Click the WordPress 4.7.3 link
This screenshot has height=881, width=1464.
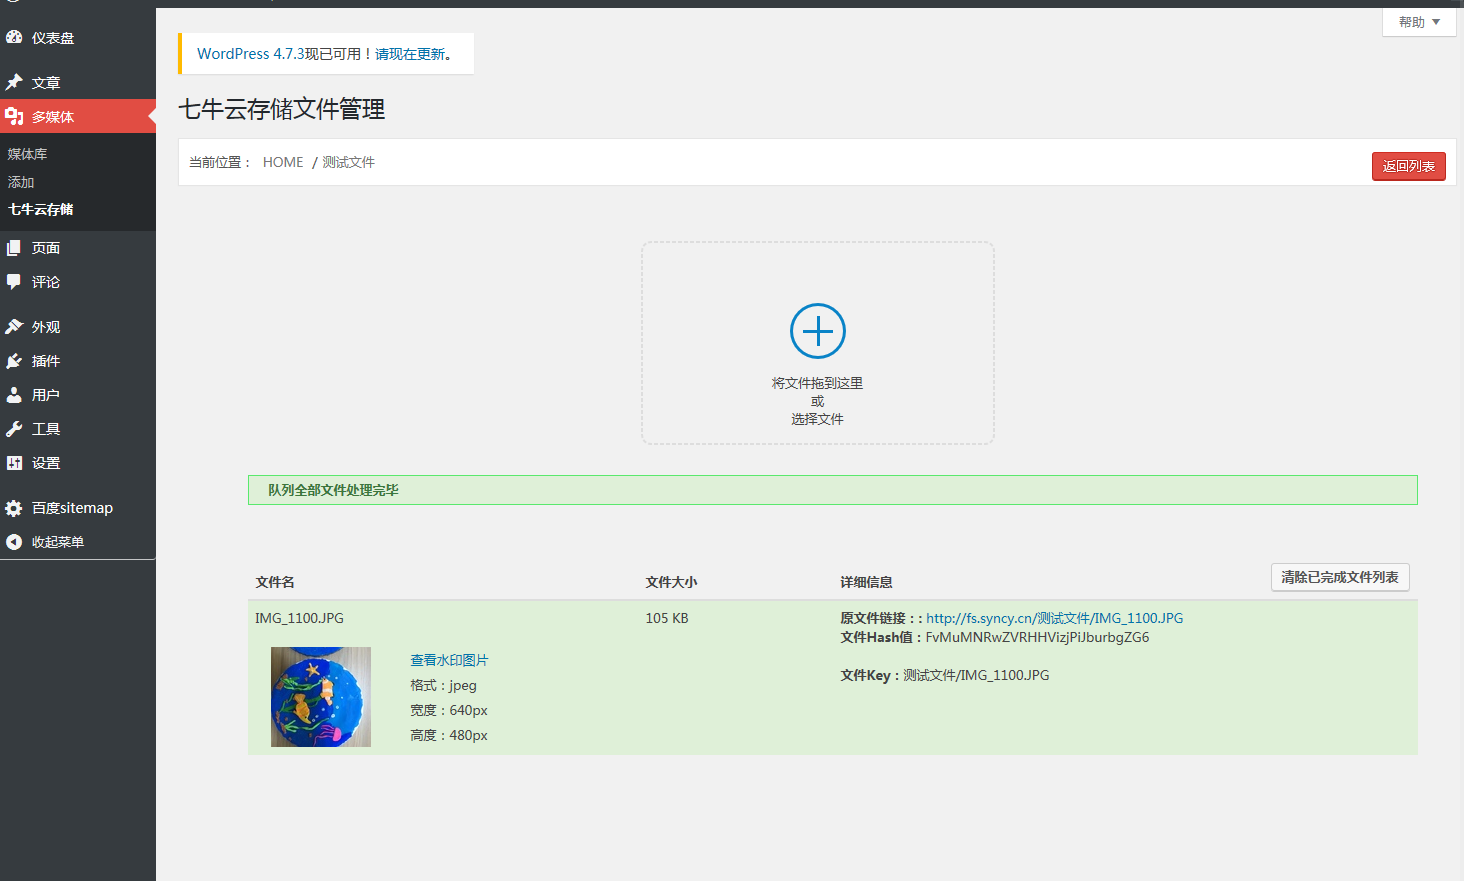click(250, 54)
